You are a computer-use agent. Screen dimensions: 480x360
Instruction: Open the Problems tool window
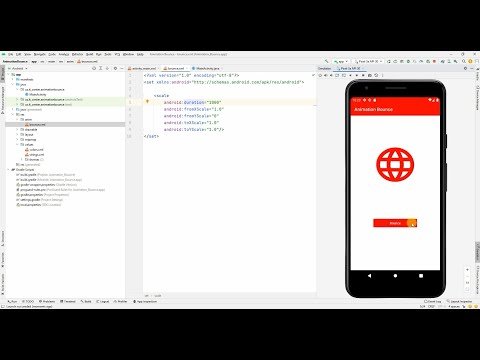coord(47,301)
